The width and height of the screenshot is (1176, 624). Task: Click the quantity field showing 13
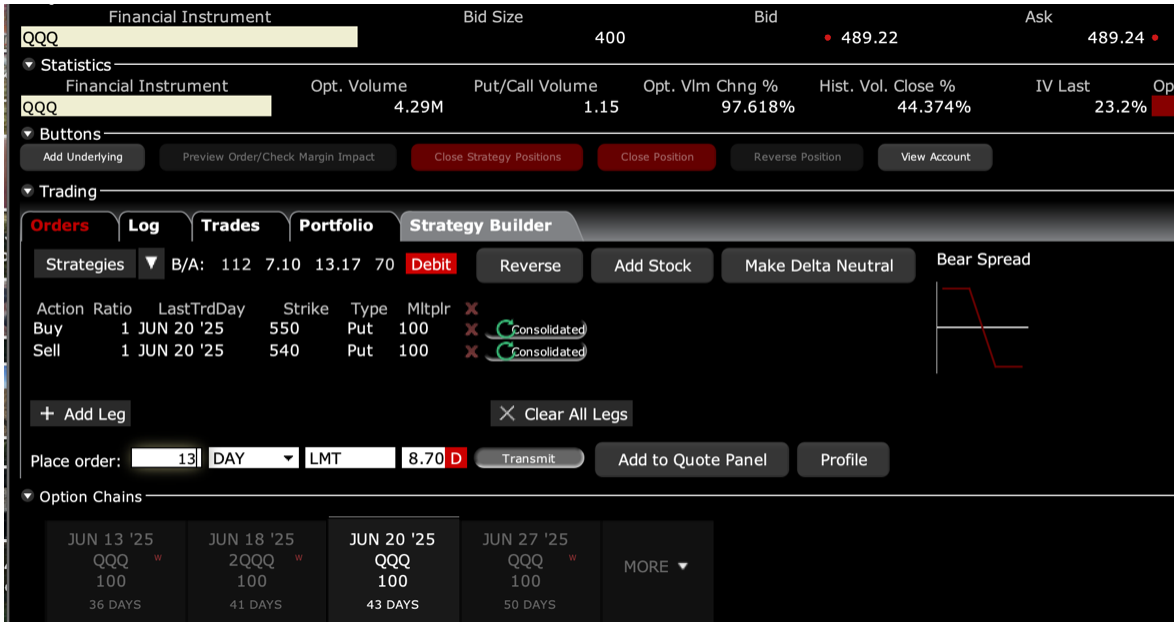(166, 459)
